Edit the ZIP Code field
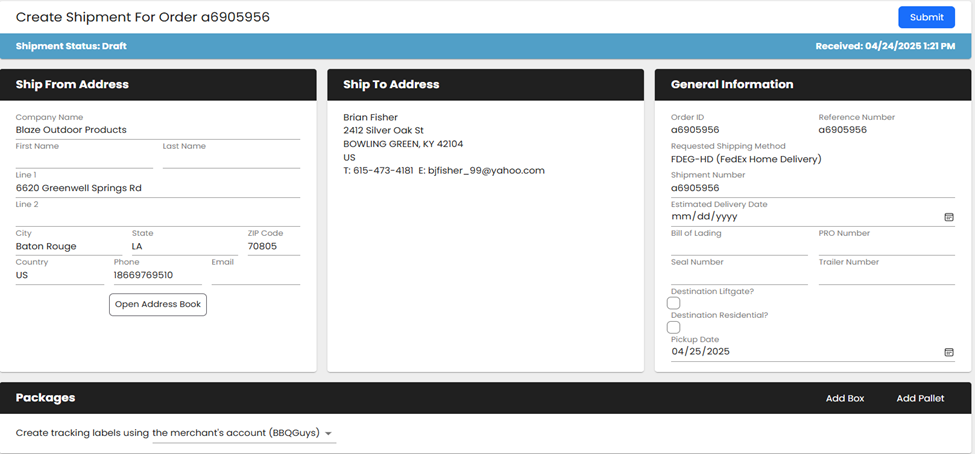The height and width of the screenshot is (454, 975). click(x=273, y=246)
